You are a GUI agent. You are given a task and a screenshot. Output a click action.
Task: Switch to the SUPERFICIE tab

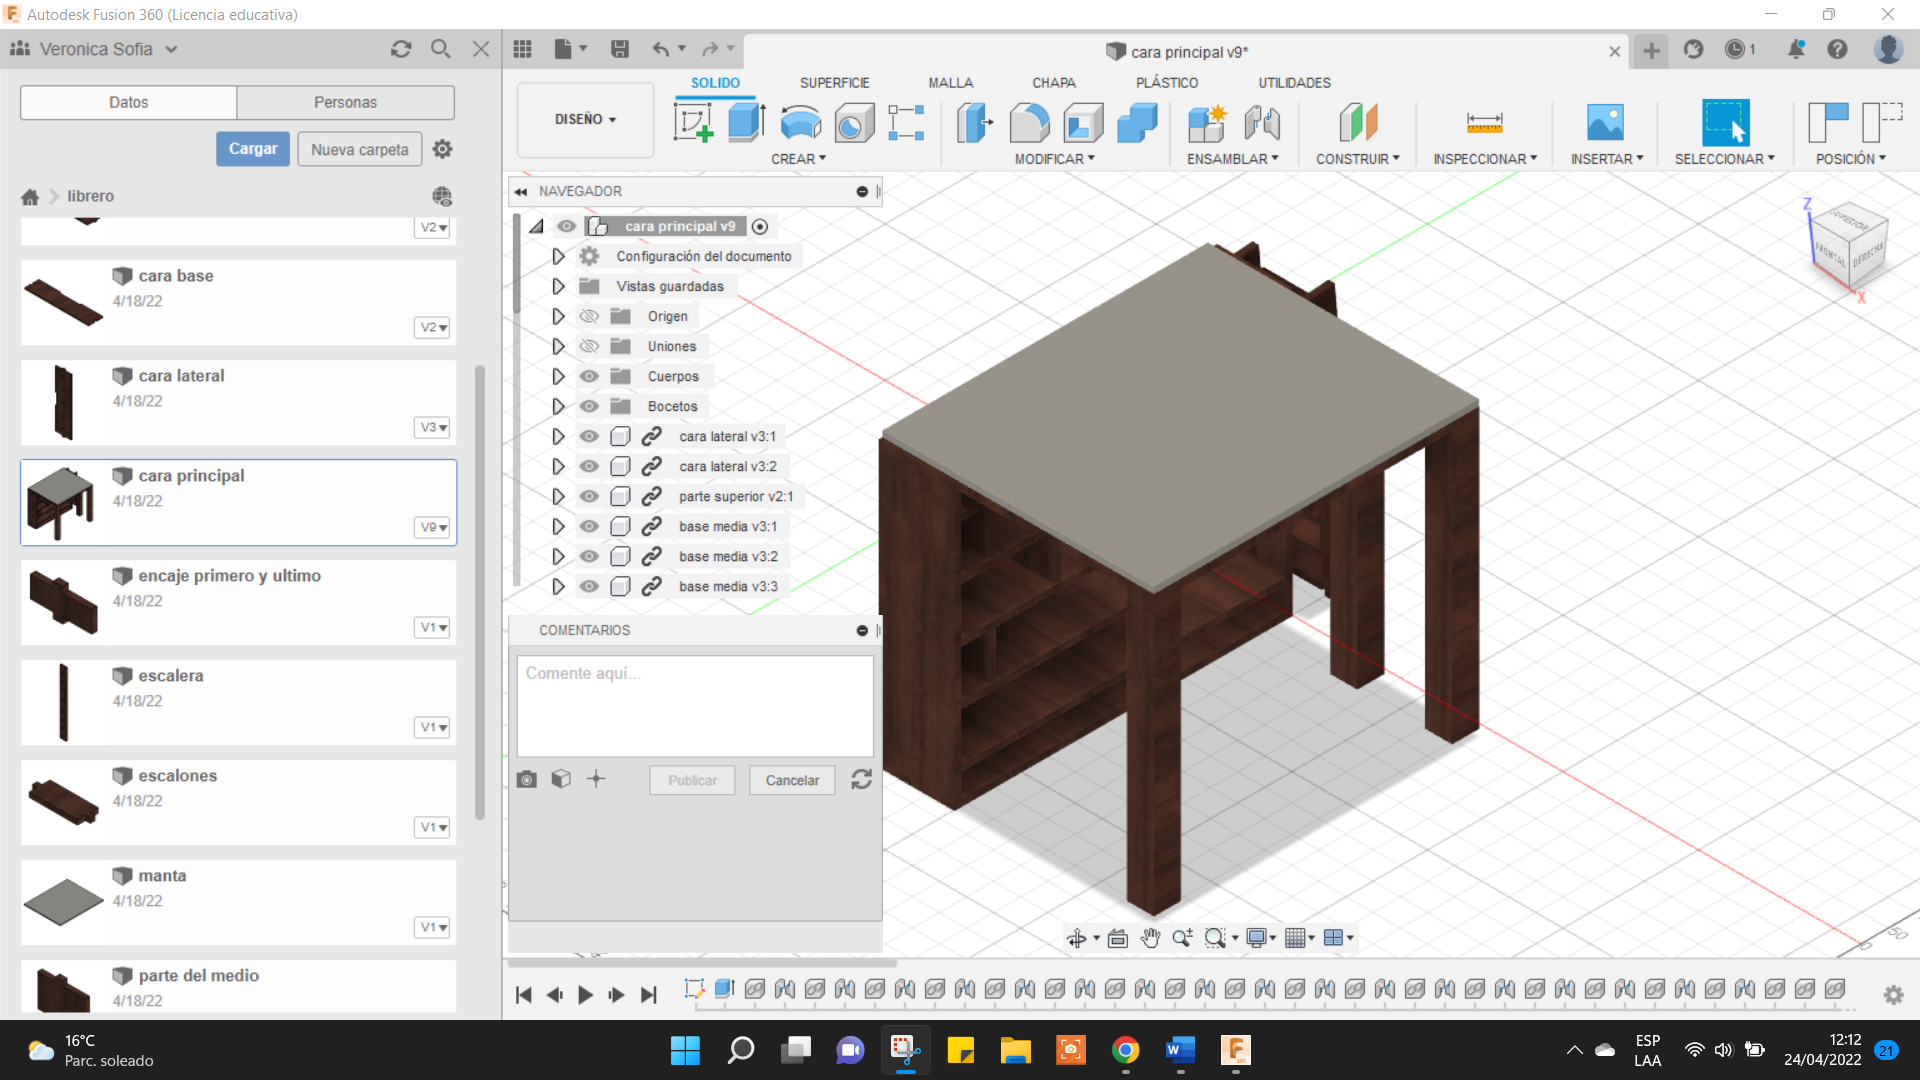pos(834,83)
